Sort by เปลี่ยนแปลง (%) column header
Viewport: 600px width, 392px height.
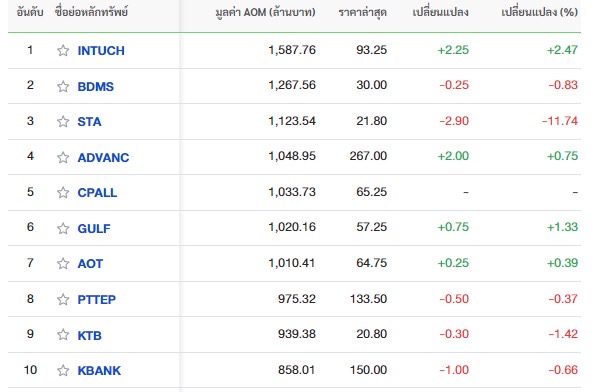(539, 12)
